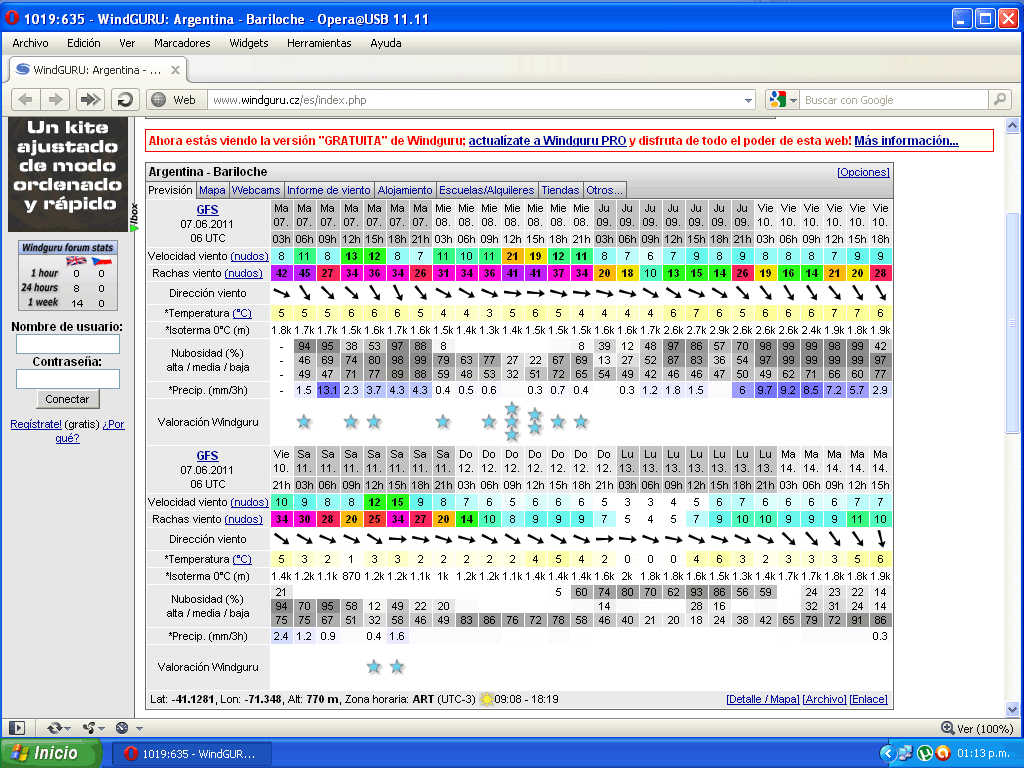Open the Inicio start button

click(51, 753)
